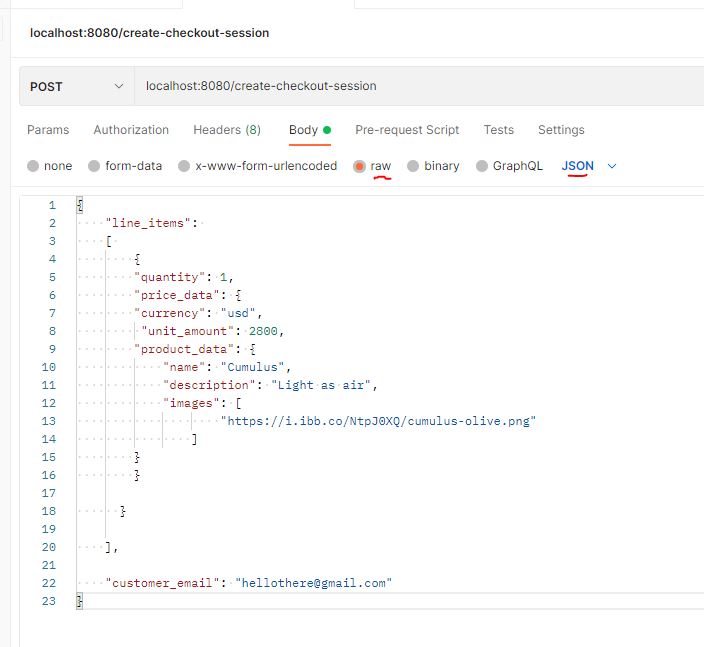Image resolution: width=704 pixels, height=647 pixels.
Task: Select the binary radio option
Action: [413, 166]
